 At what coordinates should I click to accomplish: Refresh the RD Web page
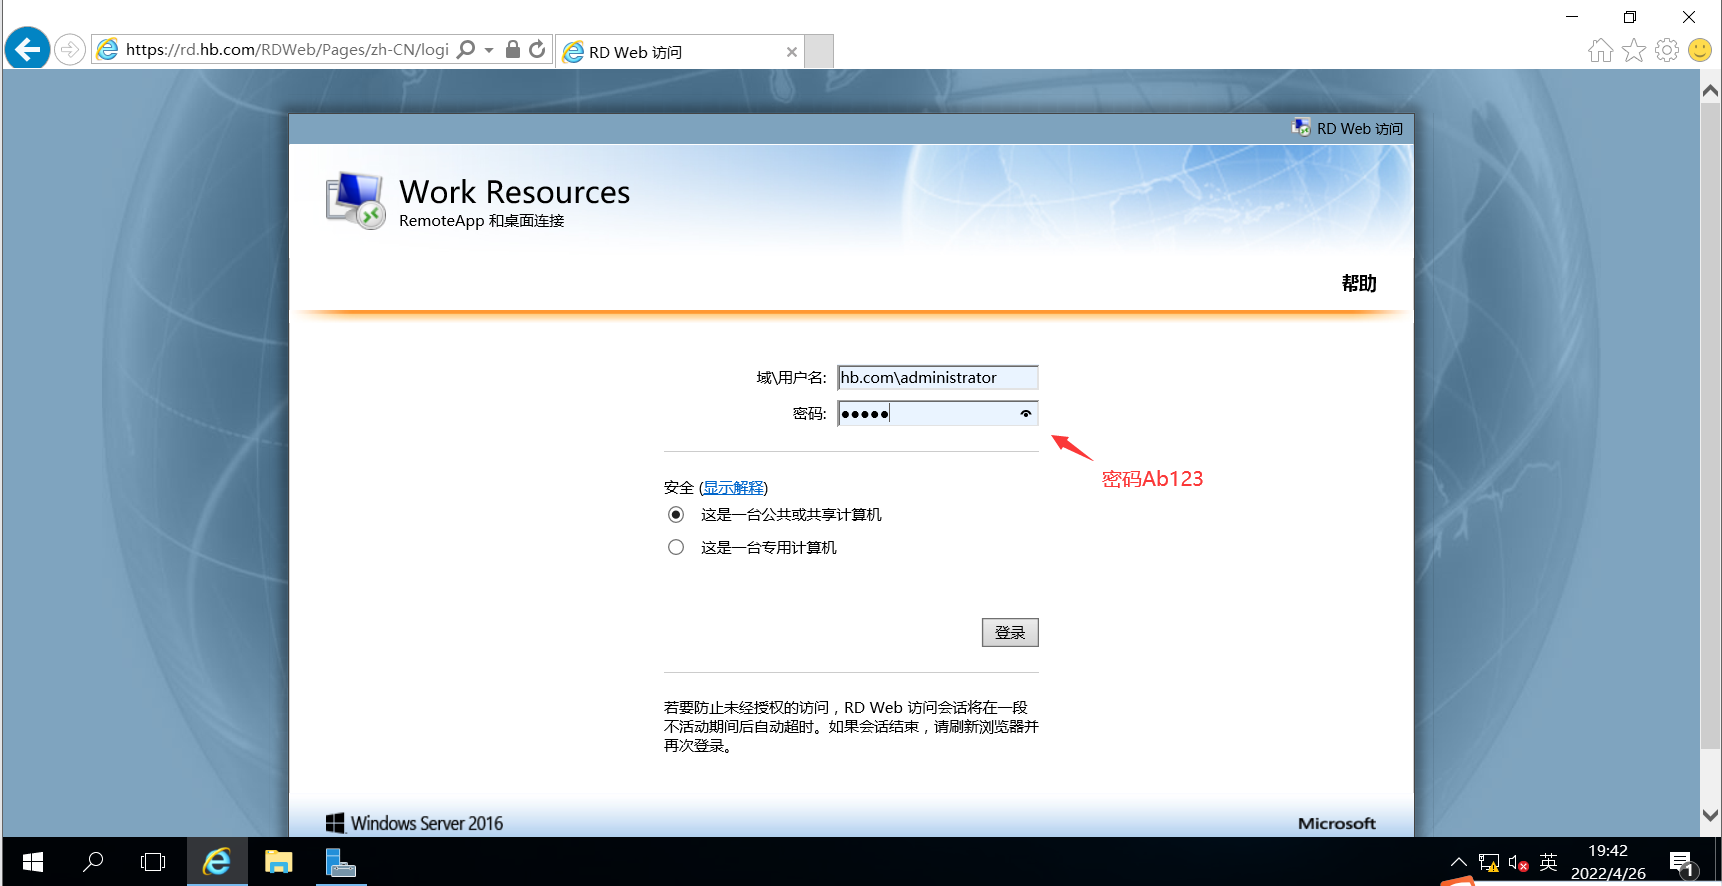(537, 49)
